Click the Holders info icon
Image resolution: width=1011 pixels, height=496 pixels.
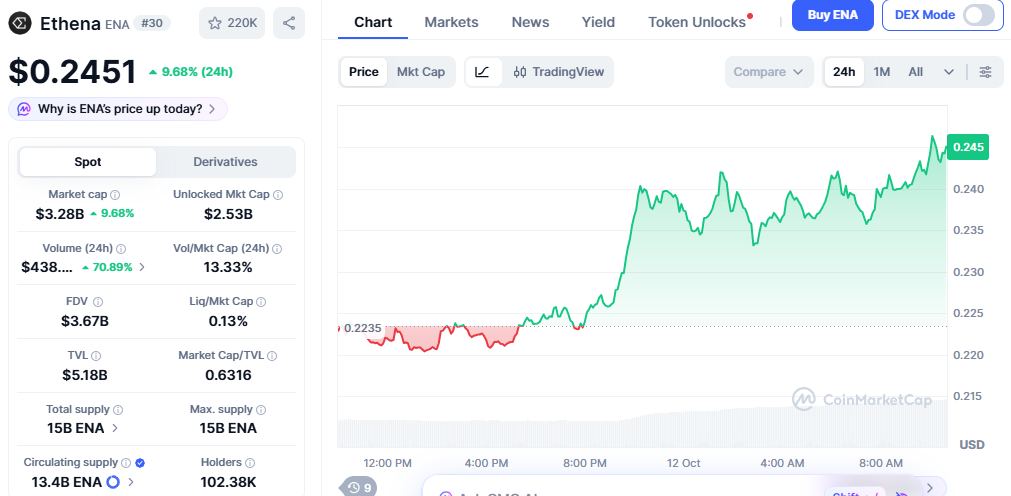coord(250,462)
